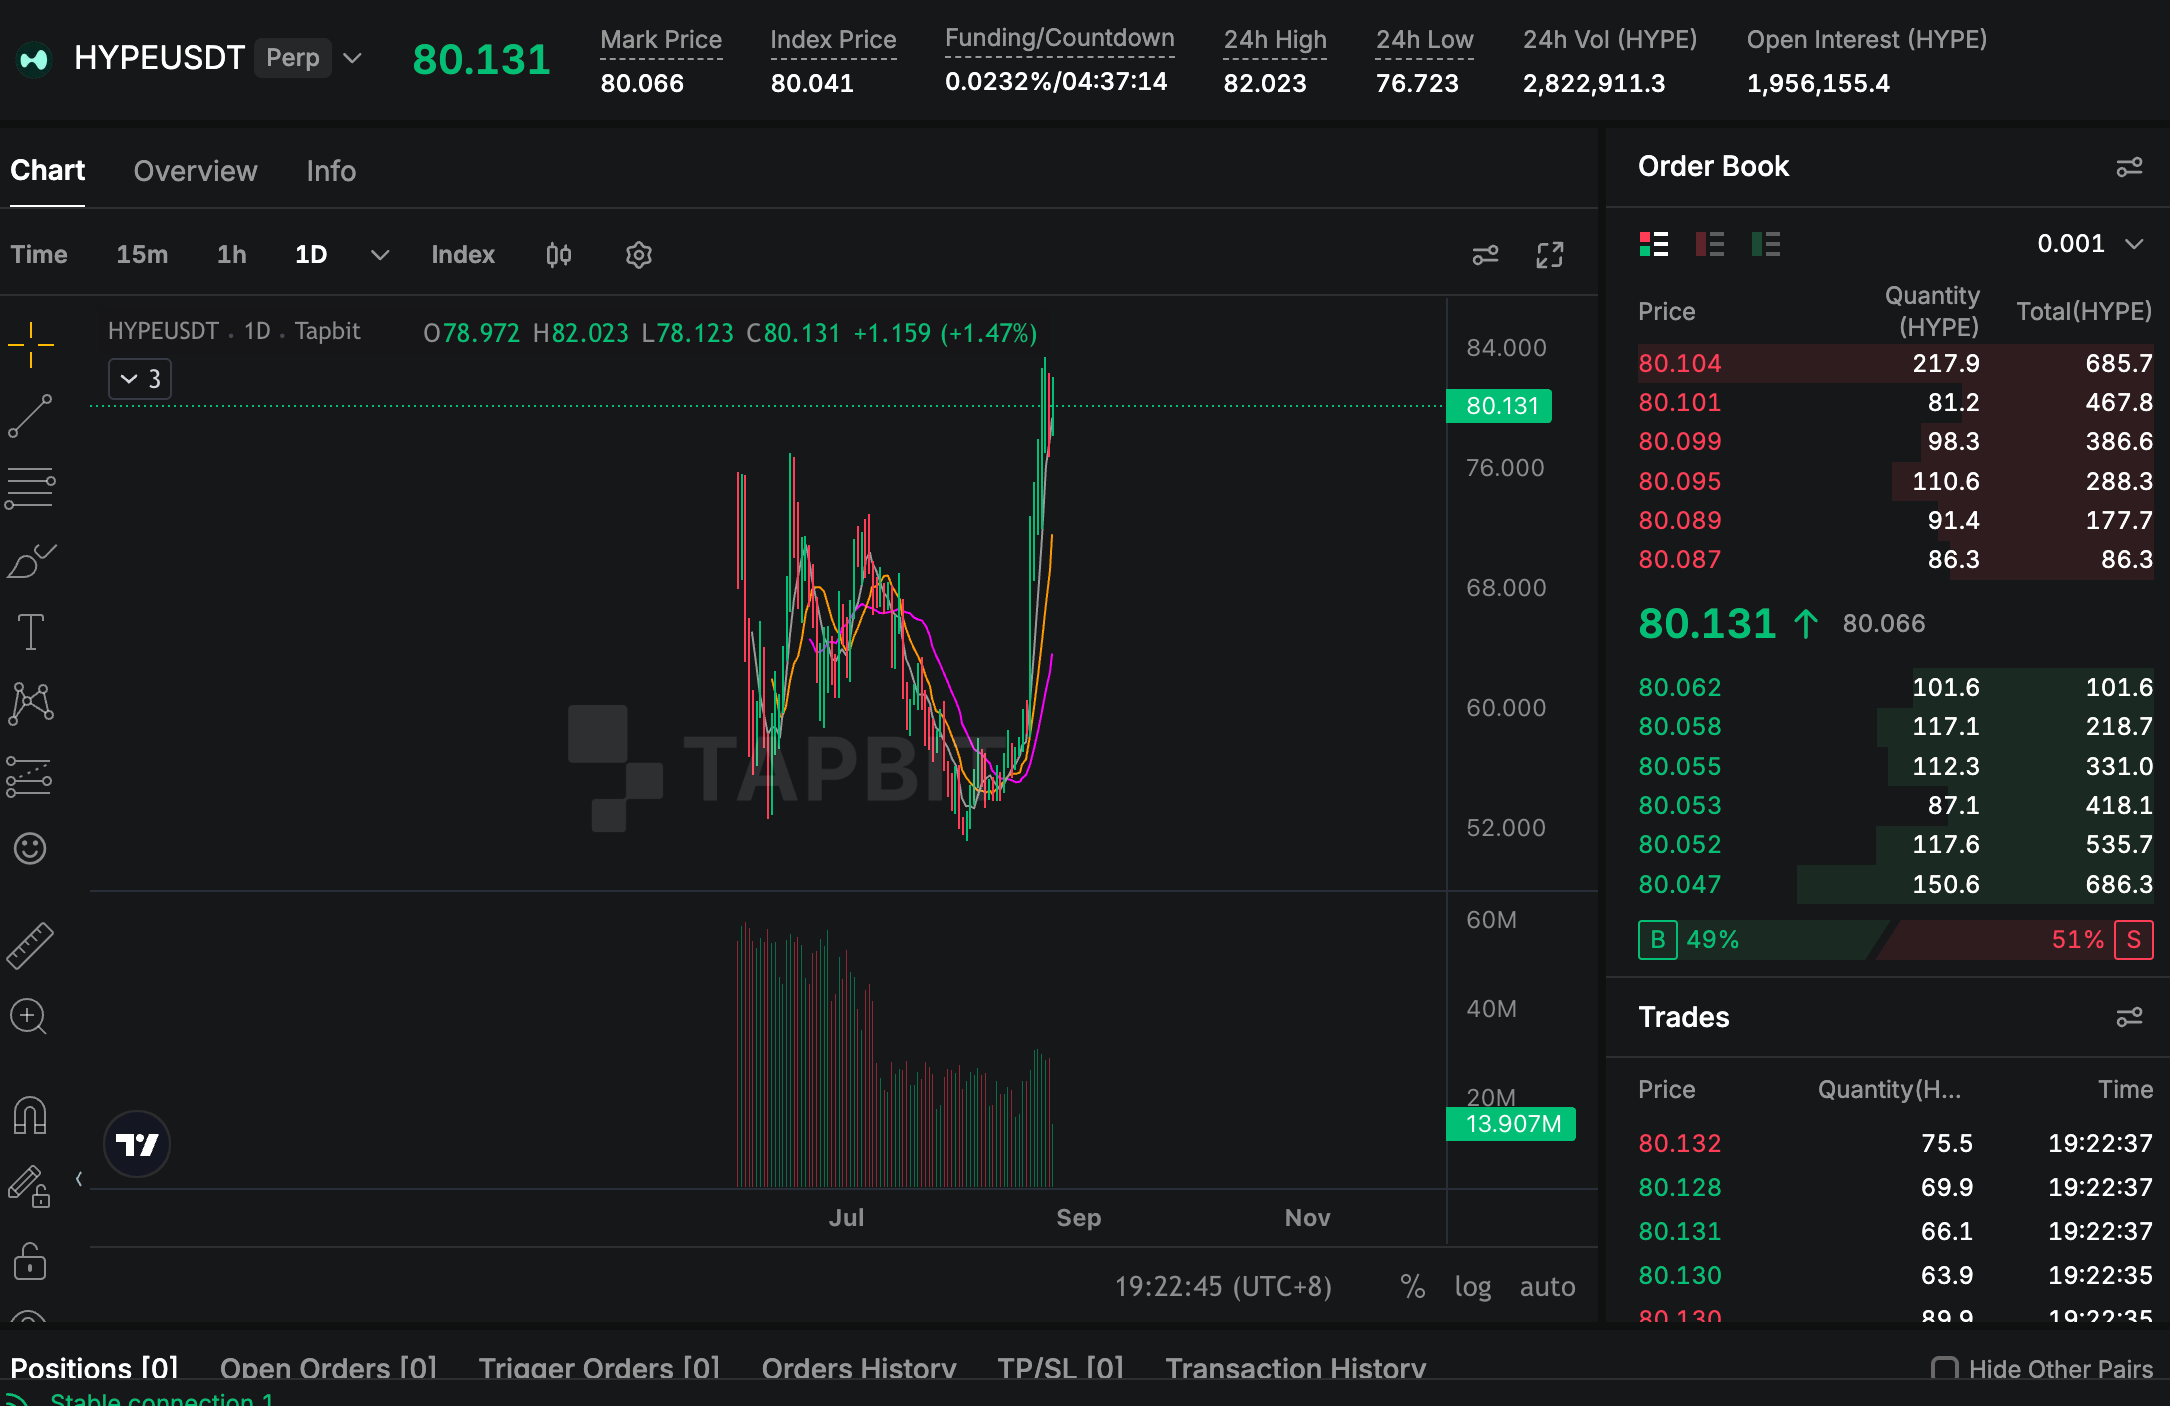Switch to the Info tab
2170x1406 pixels.
tap(331, 171)
